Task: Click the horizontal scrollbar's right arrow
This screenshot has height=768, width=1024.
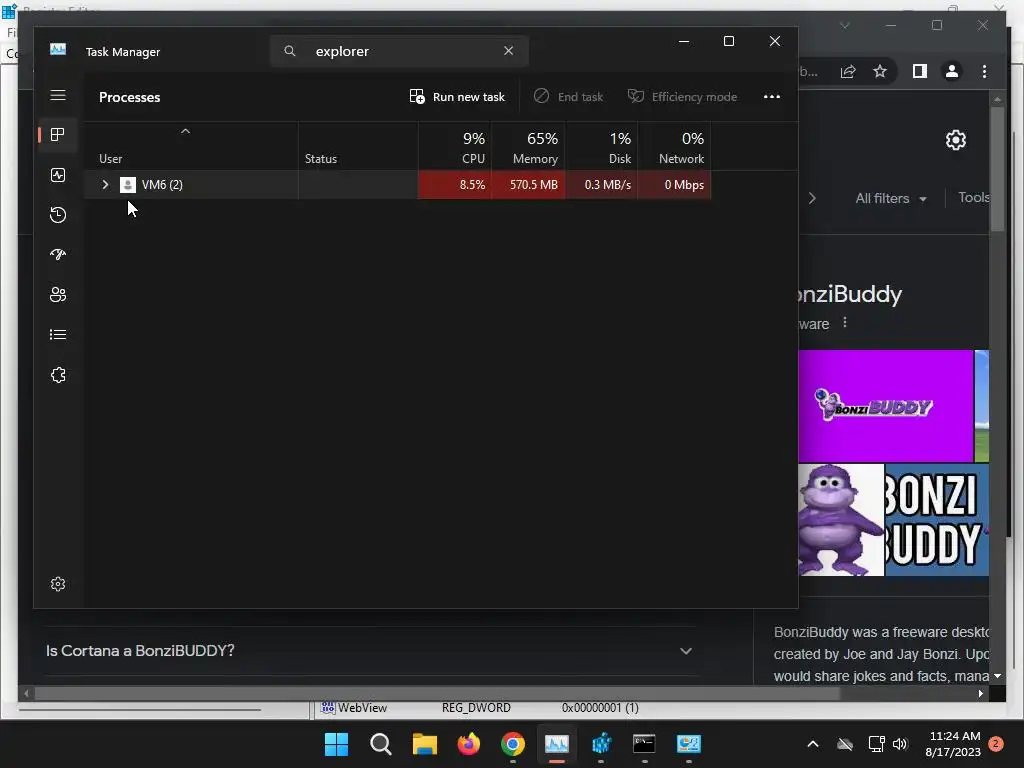Action: pyautogui.click(x=980, y=694)
